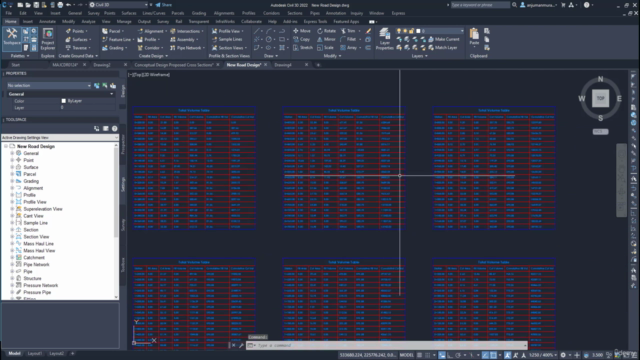This screenshot has width=640, height=360.
Task: Click Make Current layer button
Action: (x=444, y=39)
